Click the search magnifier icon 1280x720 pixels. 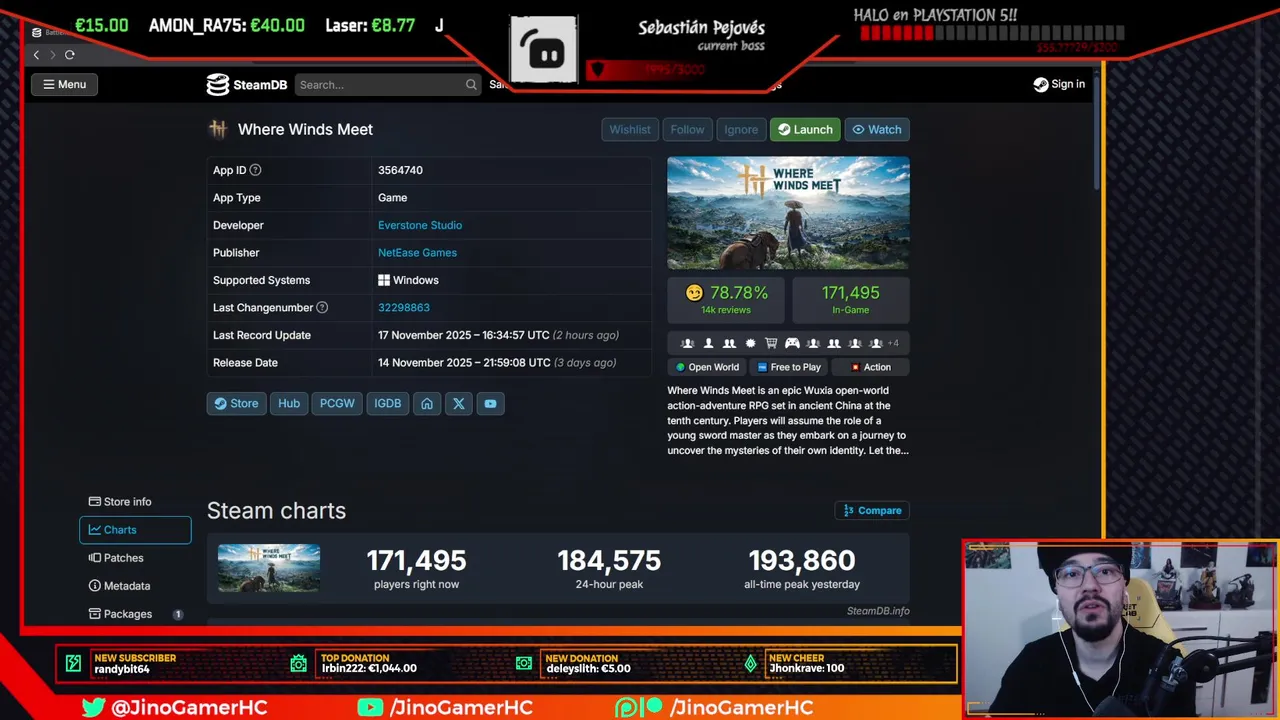click(471, 85)
